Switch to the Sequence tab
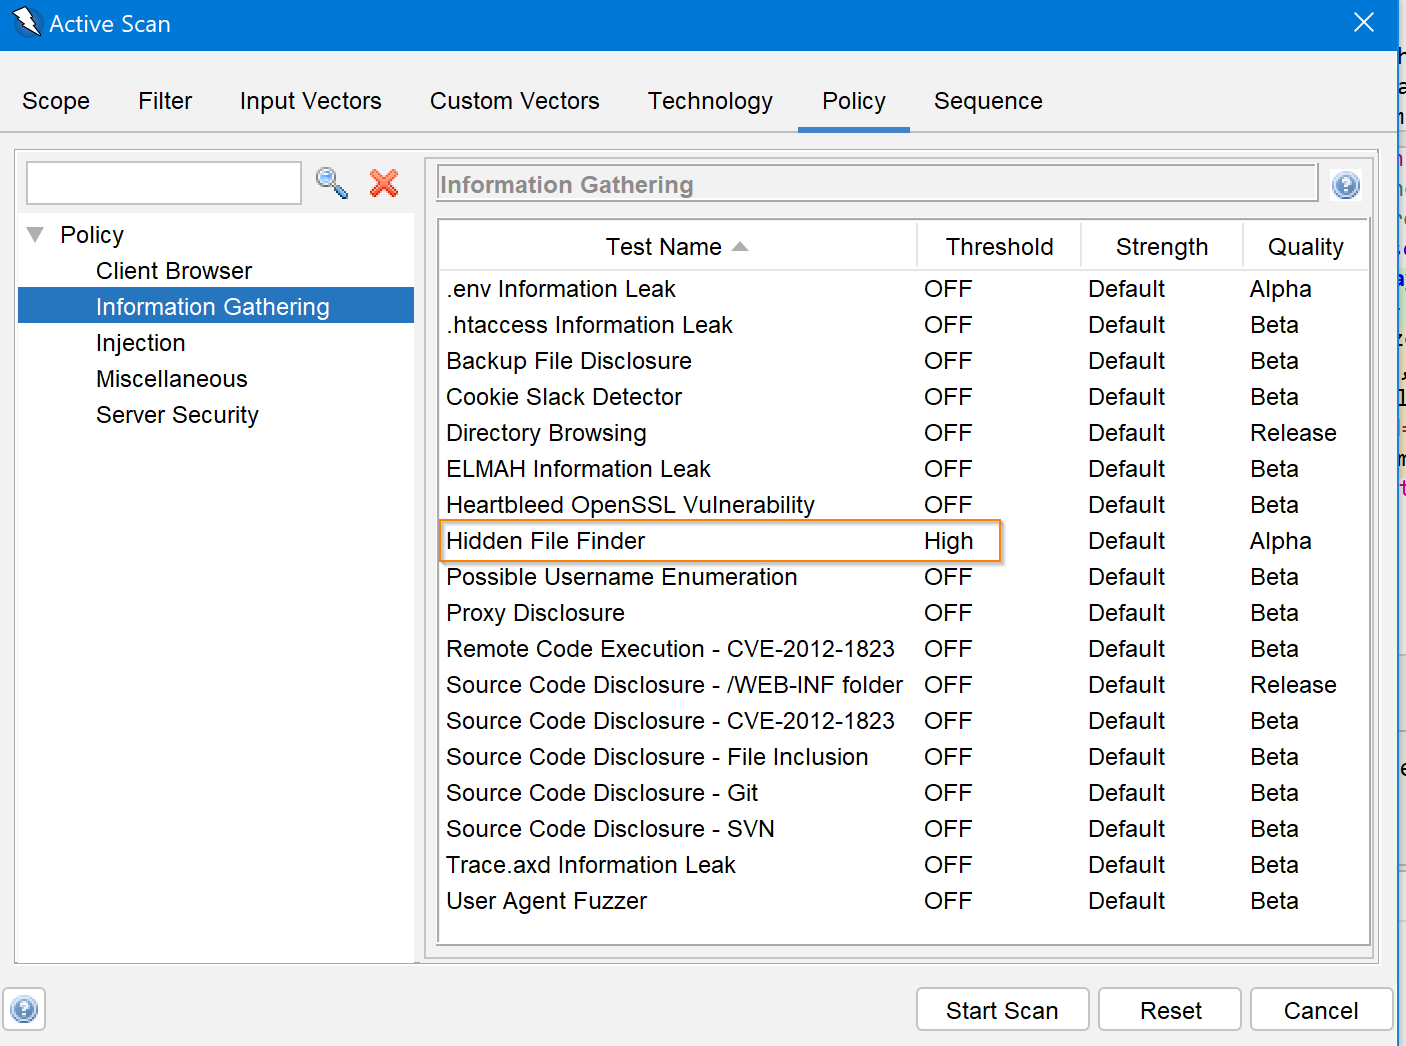This screenshot has height=1046, width=1406. coord(988,101)
